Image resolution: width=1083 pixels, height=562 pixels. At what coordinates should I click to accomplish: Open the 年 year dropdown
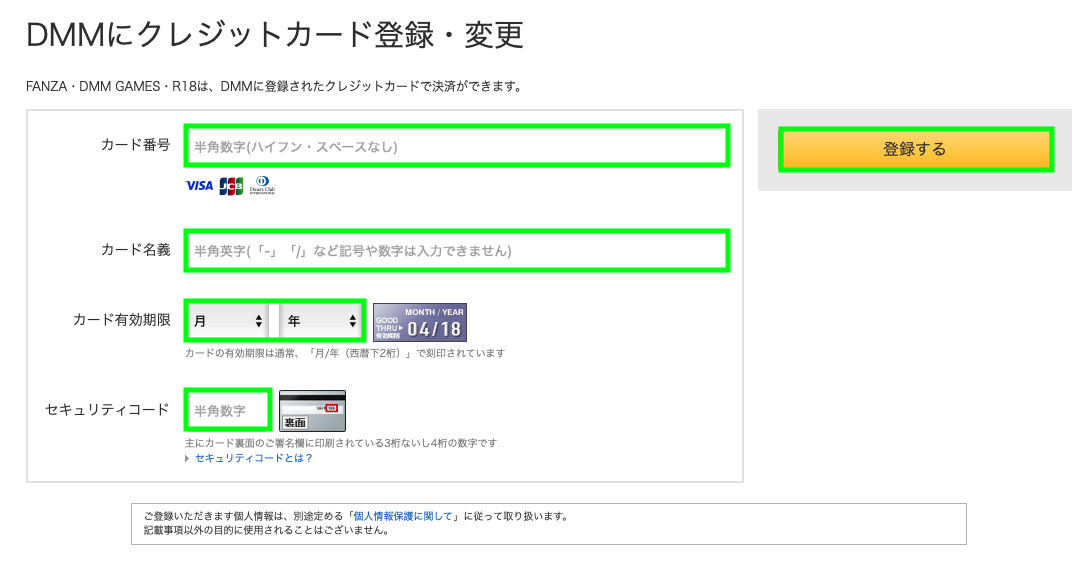tap(321, 321)
